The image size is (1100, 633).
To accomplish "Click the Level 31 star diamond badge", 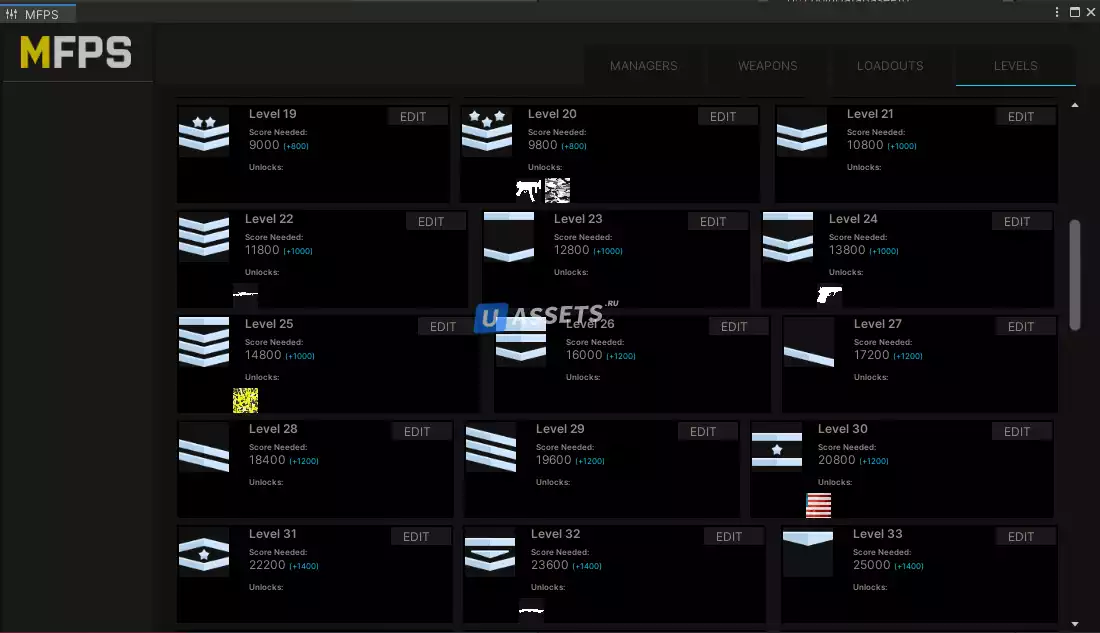I will [x=203, y=552].
